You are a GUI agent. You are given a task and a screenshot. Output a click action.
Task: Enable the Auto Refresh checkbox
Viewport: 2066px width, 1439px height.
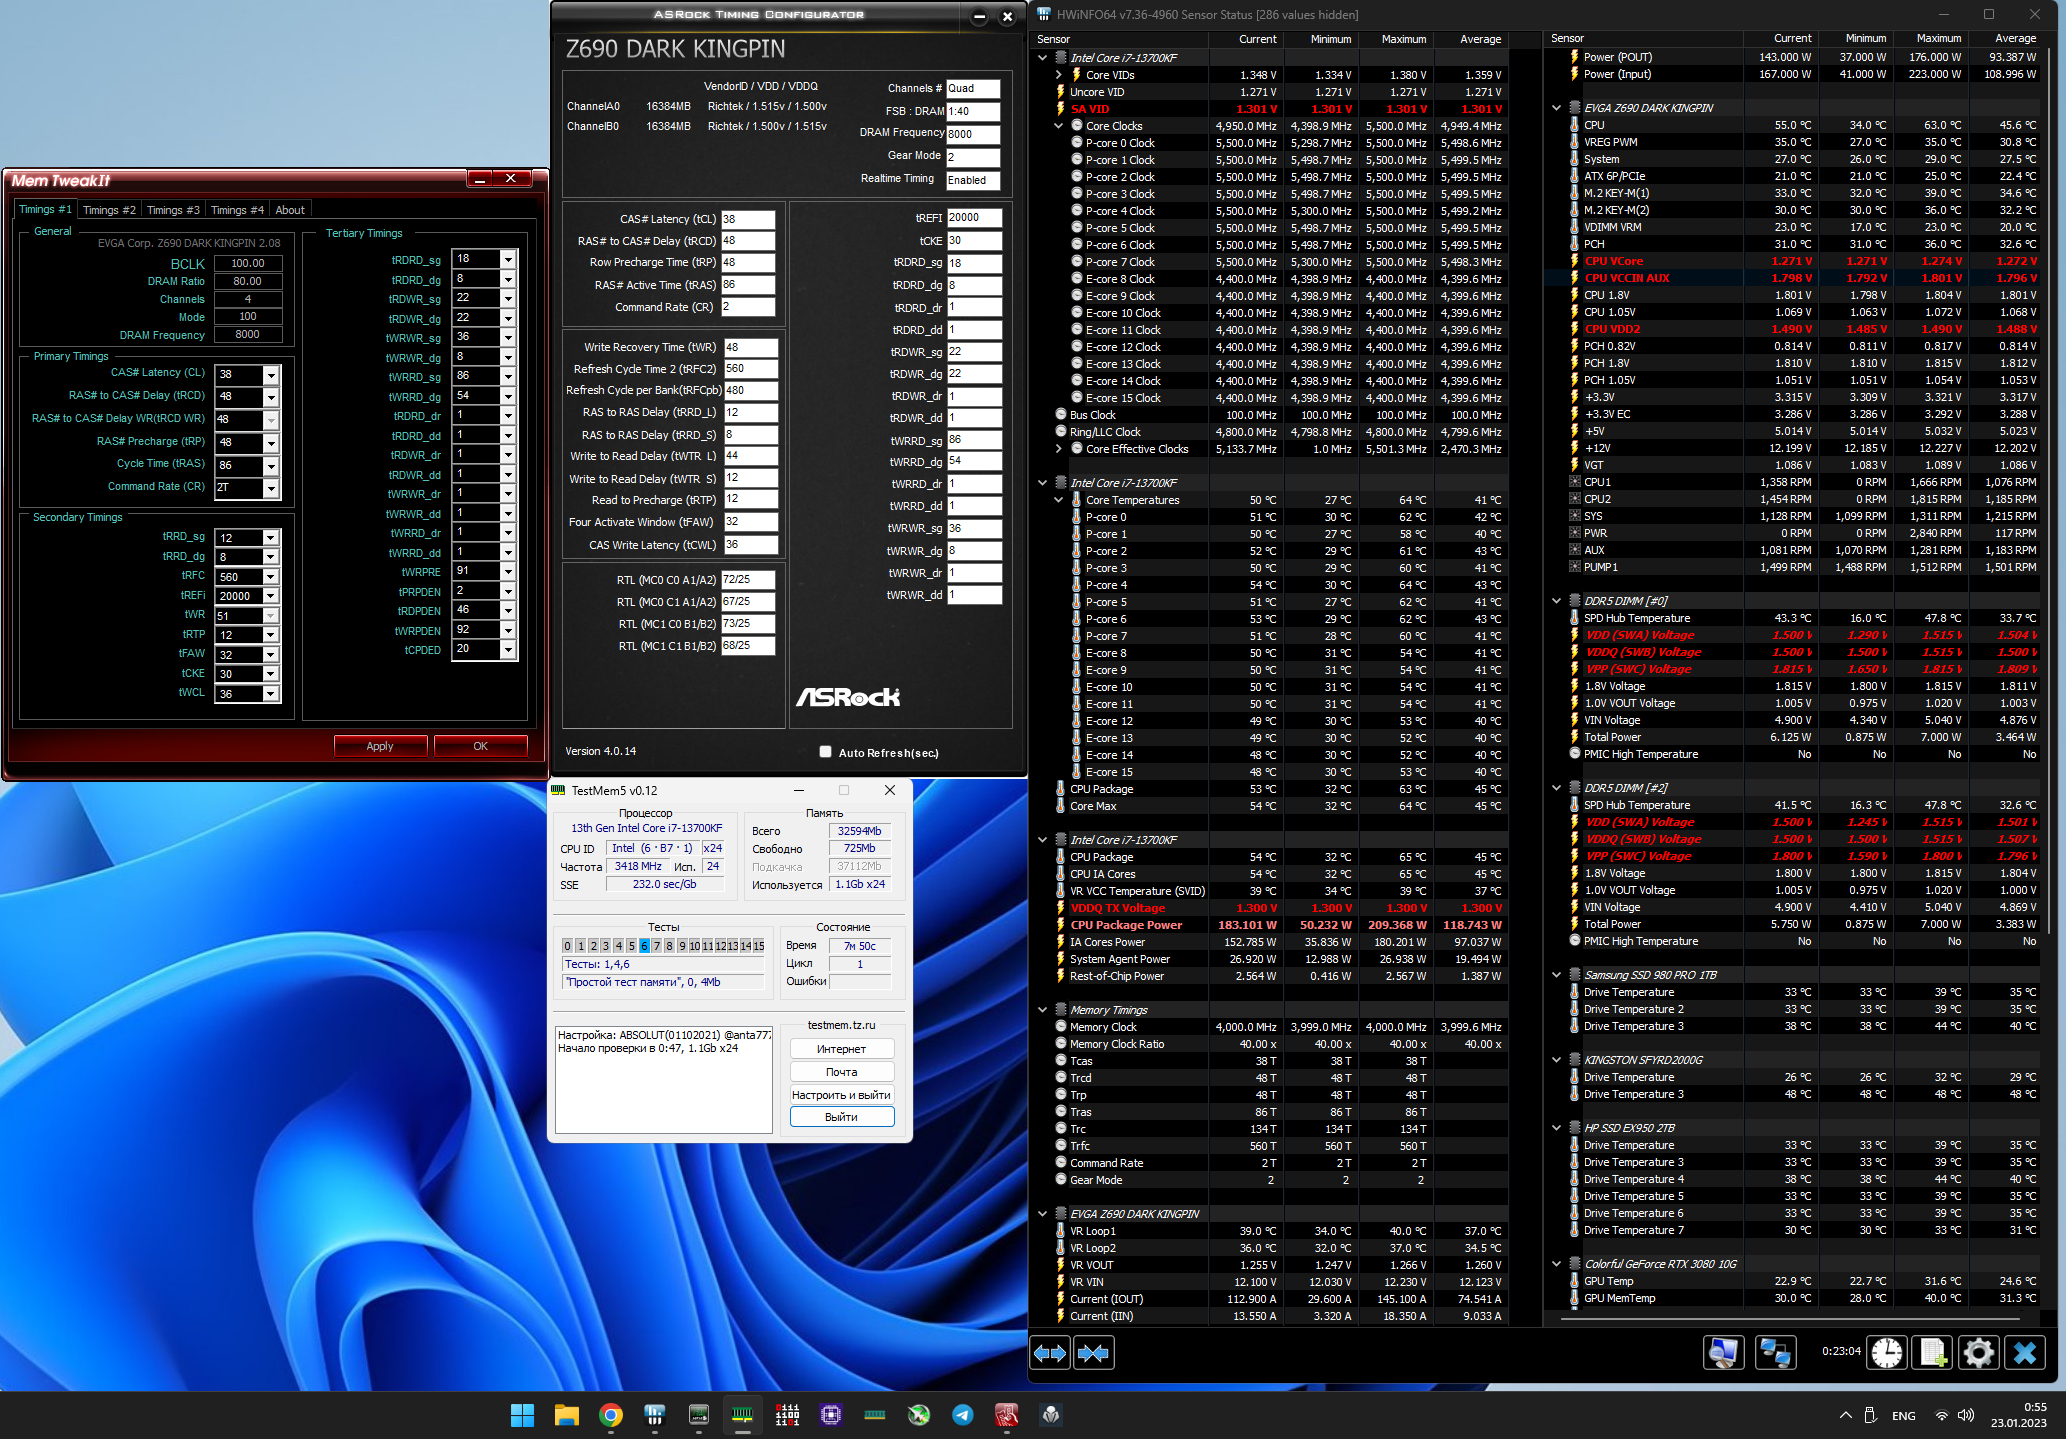tap(825, 752)
